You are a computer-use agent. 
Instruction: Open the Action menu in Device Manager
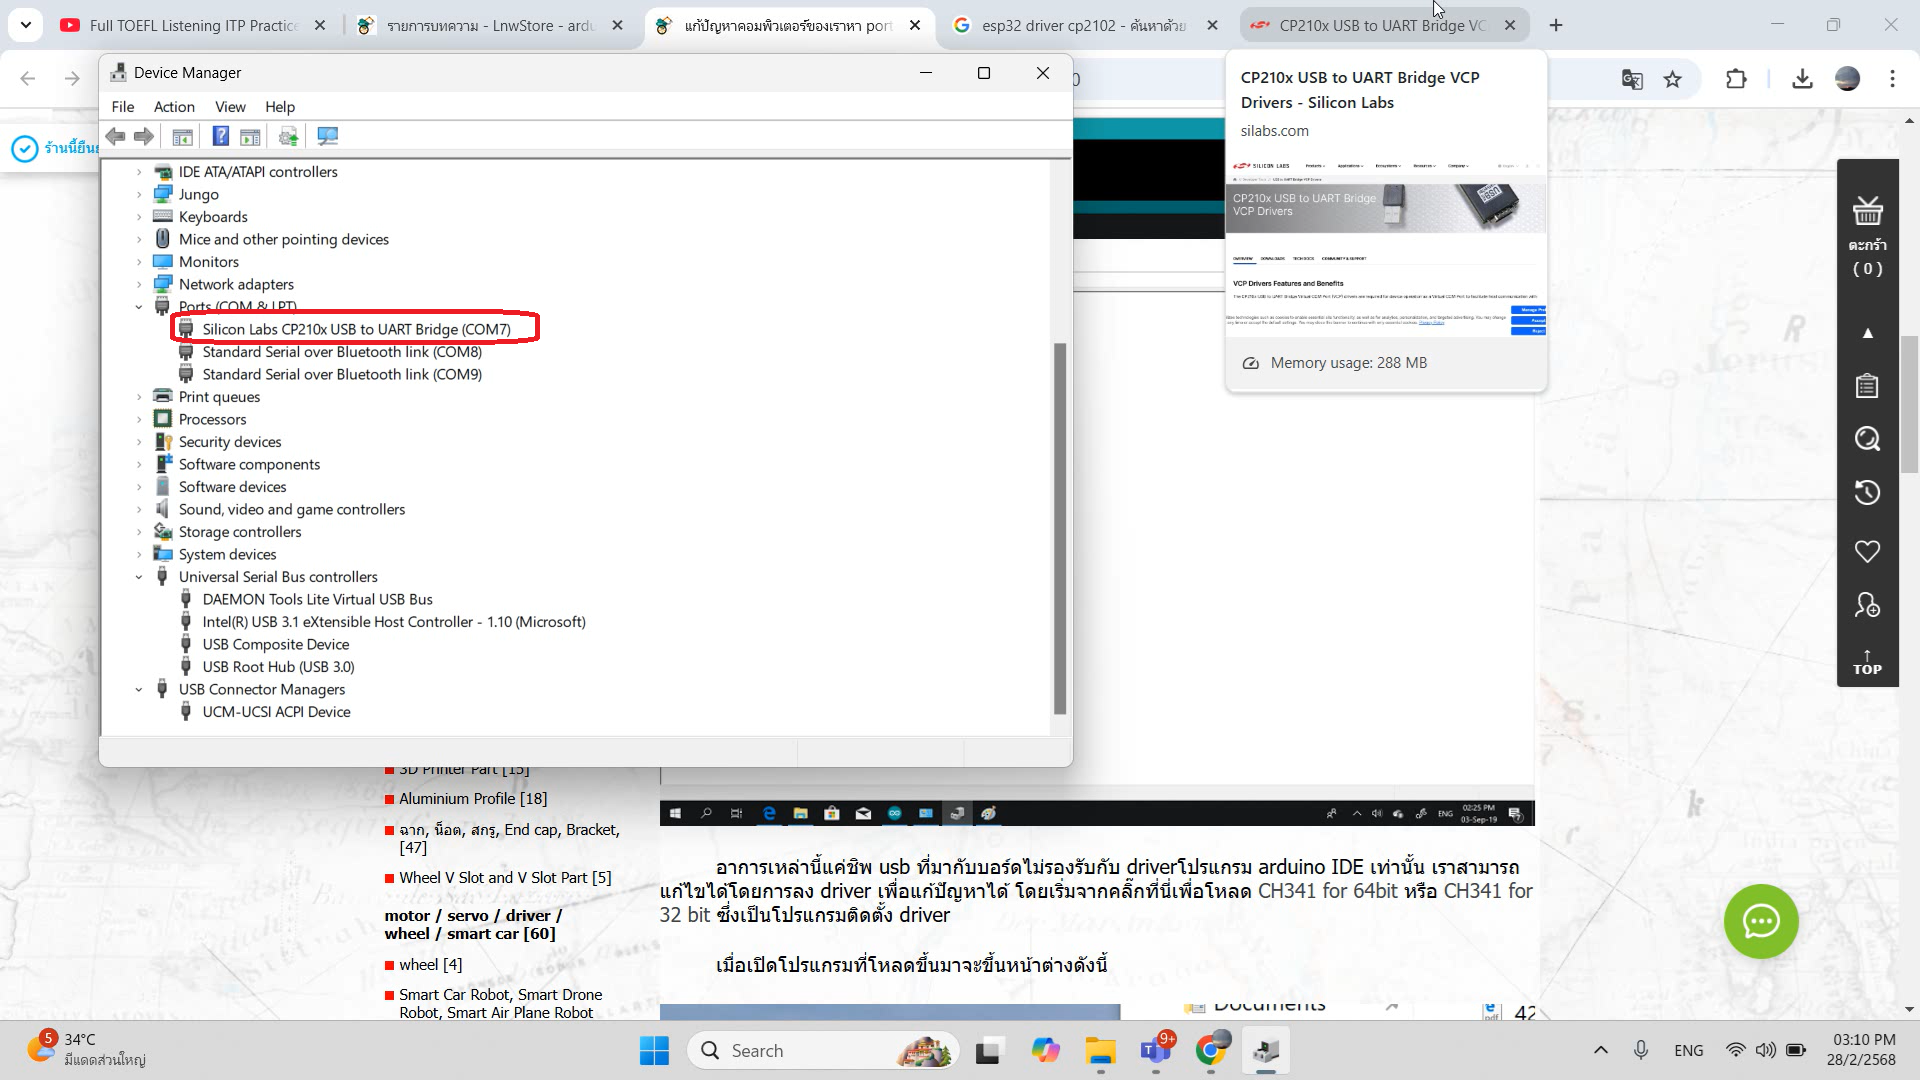[x=174, y=107]
